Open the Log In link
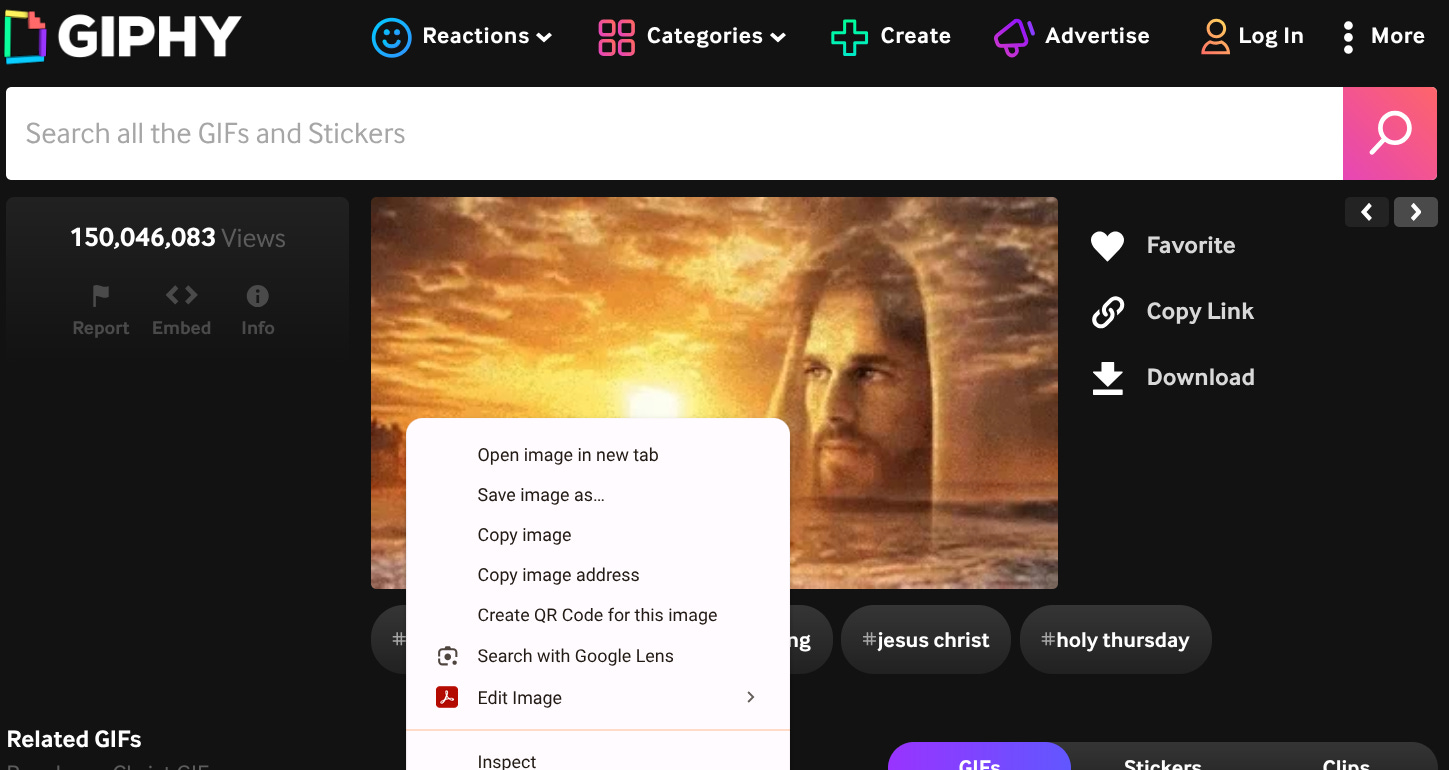This screenshot has width=1449, height=770. point(1270,36)
